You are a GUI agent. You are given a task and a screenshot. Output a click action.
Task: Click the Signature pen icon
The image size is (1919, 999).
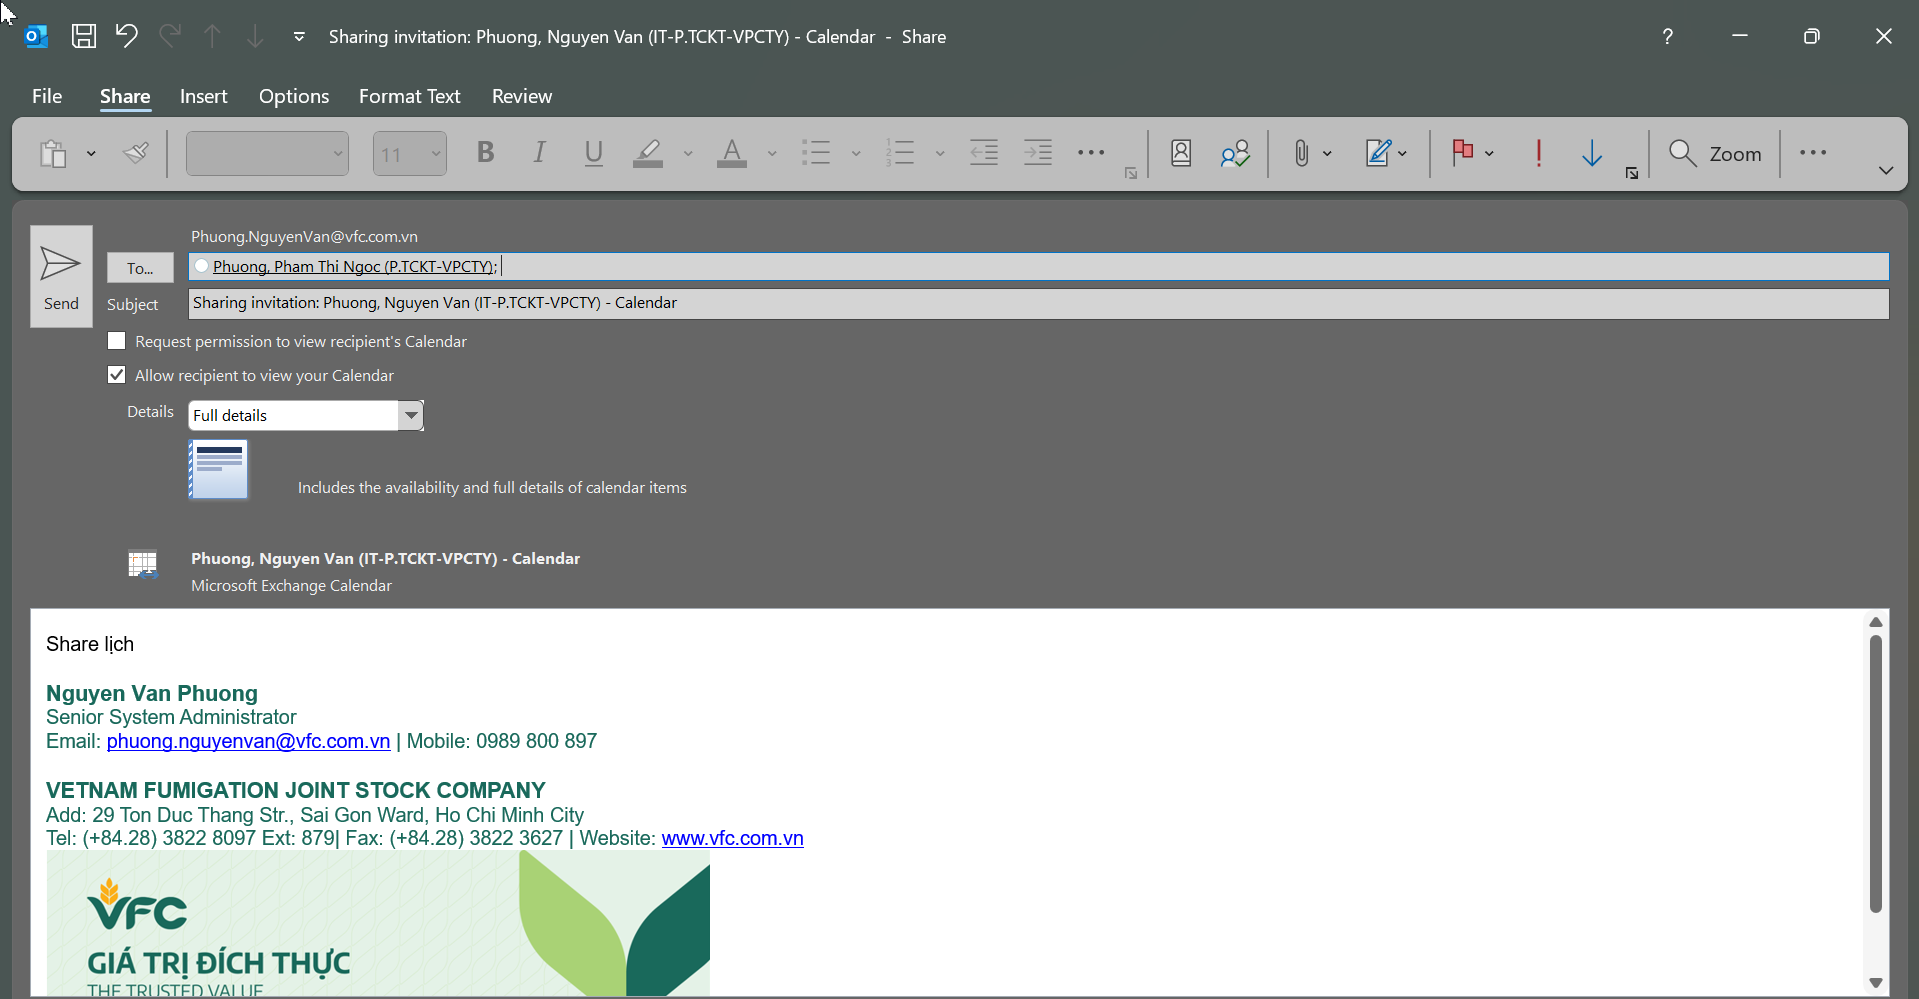tap(1378, 153)
